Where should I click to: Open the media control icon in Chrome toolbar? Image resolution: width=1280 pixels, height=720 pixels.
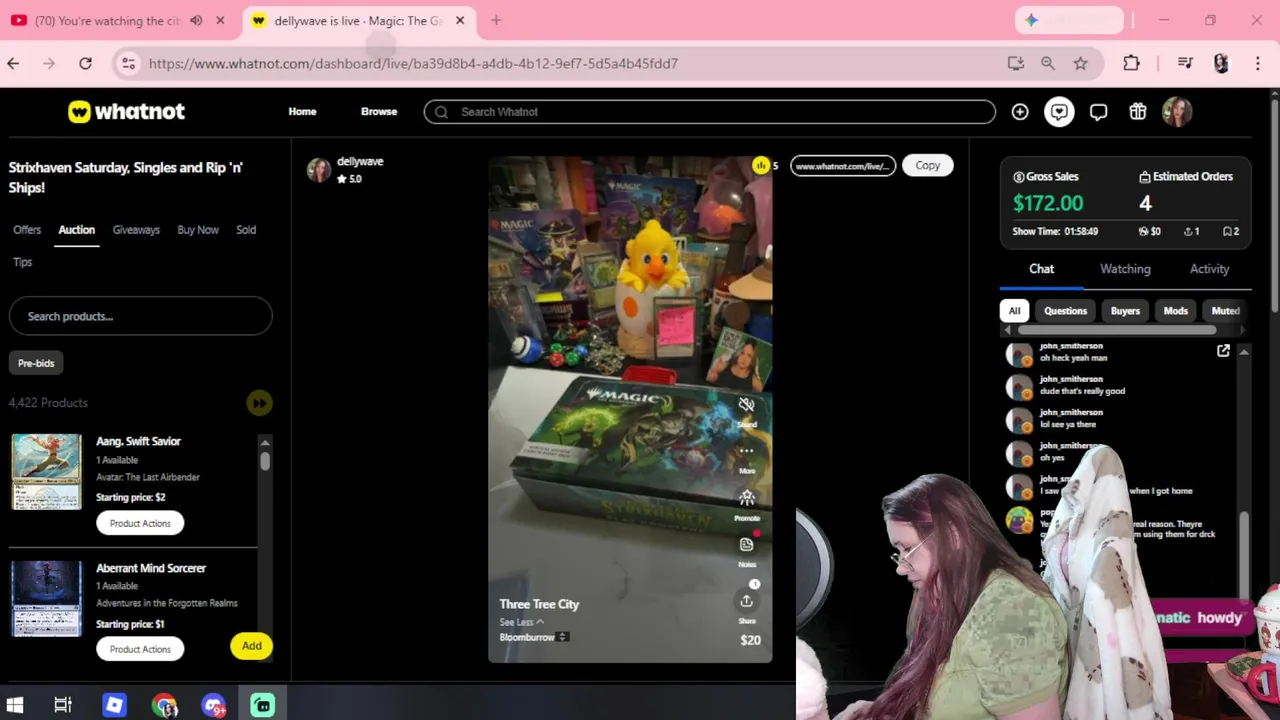(x=1185, y=63)
